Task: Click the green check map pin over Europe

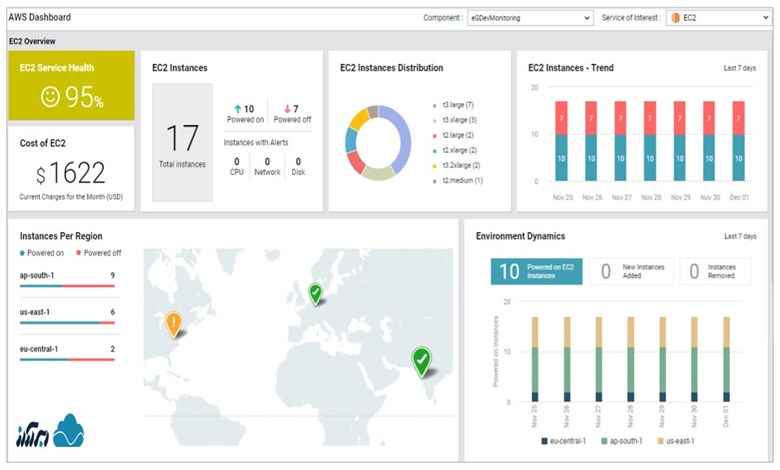Action: pos(315,293)
